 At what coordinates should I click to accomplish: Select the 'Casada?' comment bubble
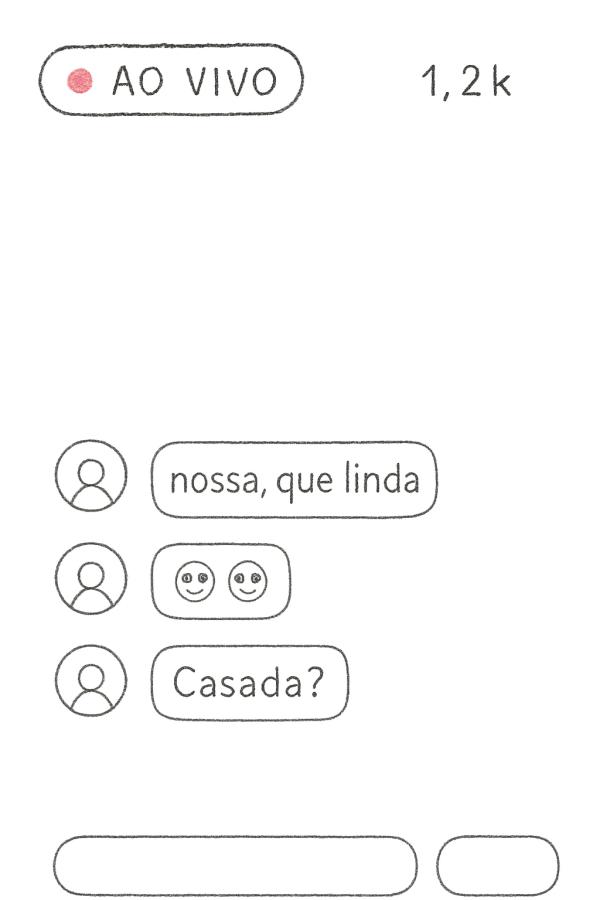point(250,682)
